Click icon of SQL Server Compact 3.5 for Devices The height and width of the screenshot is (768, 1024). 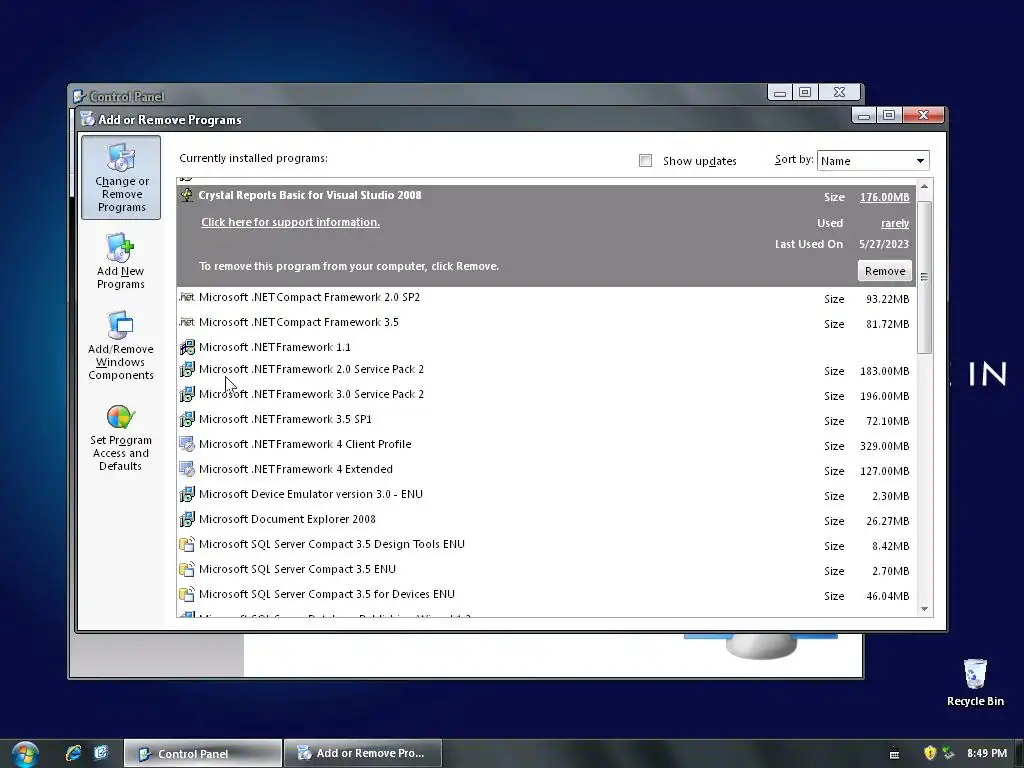[187, 594]
